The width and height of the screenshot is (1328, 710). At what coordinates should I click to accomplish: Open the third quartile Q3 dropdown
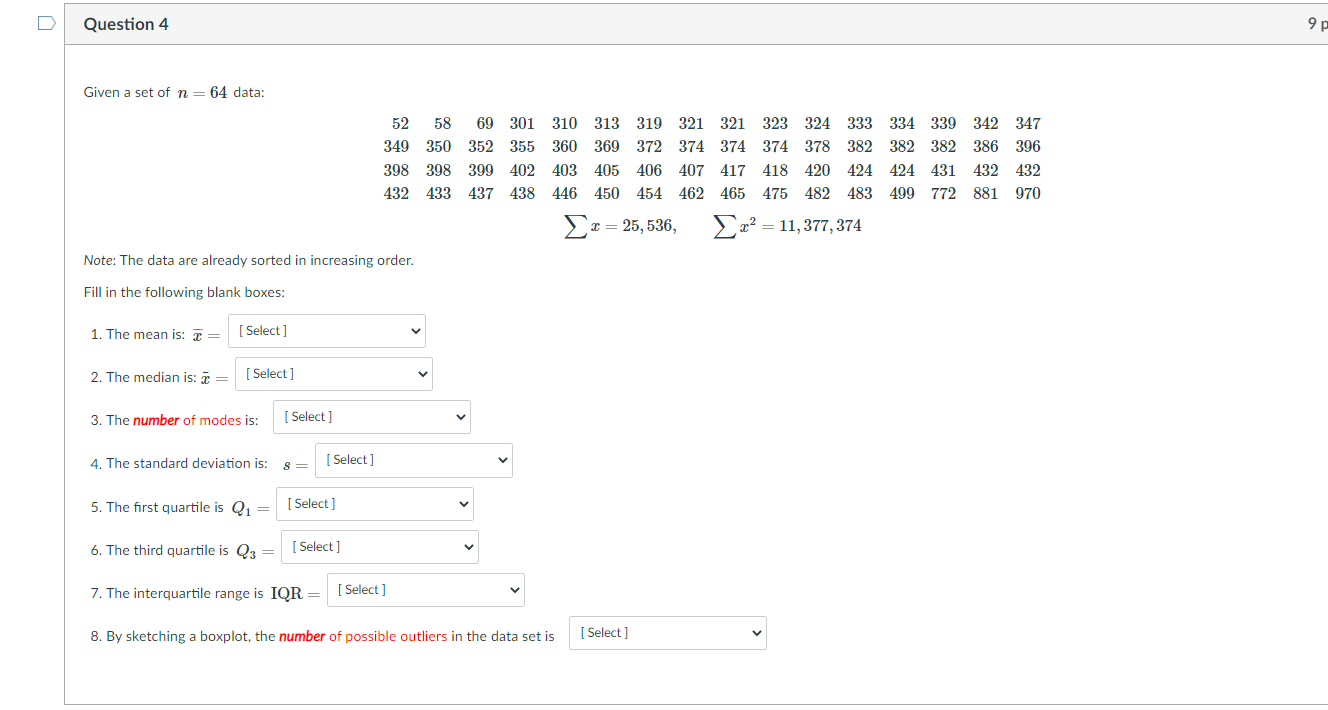[x=379, y=546]
